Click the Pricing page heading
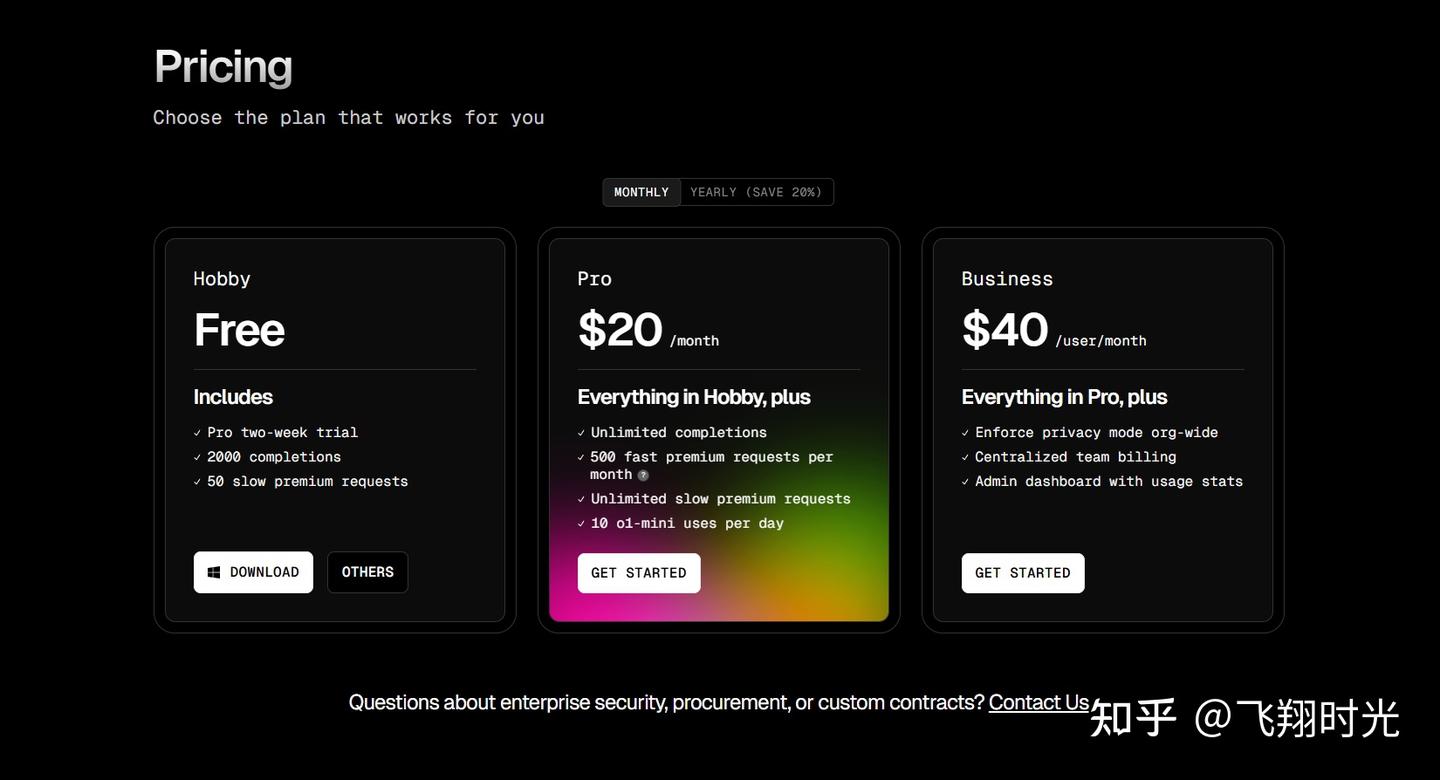The height and width of the screenshot is (780, 1440). (223, 67)
